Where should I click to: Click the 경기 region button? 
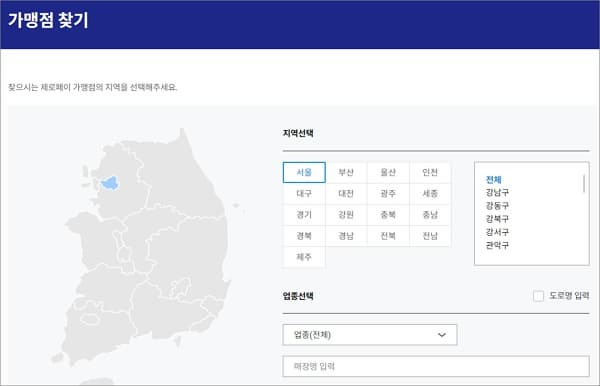pos(304,215)
